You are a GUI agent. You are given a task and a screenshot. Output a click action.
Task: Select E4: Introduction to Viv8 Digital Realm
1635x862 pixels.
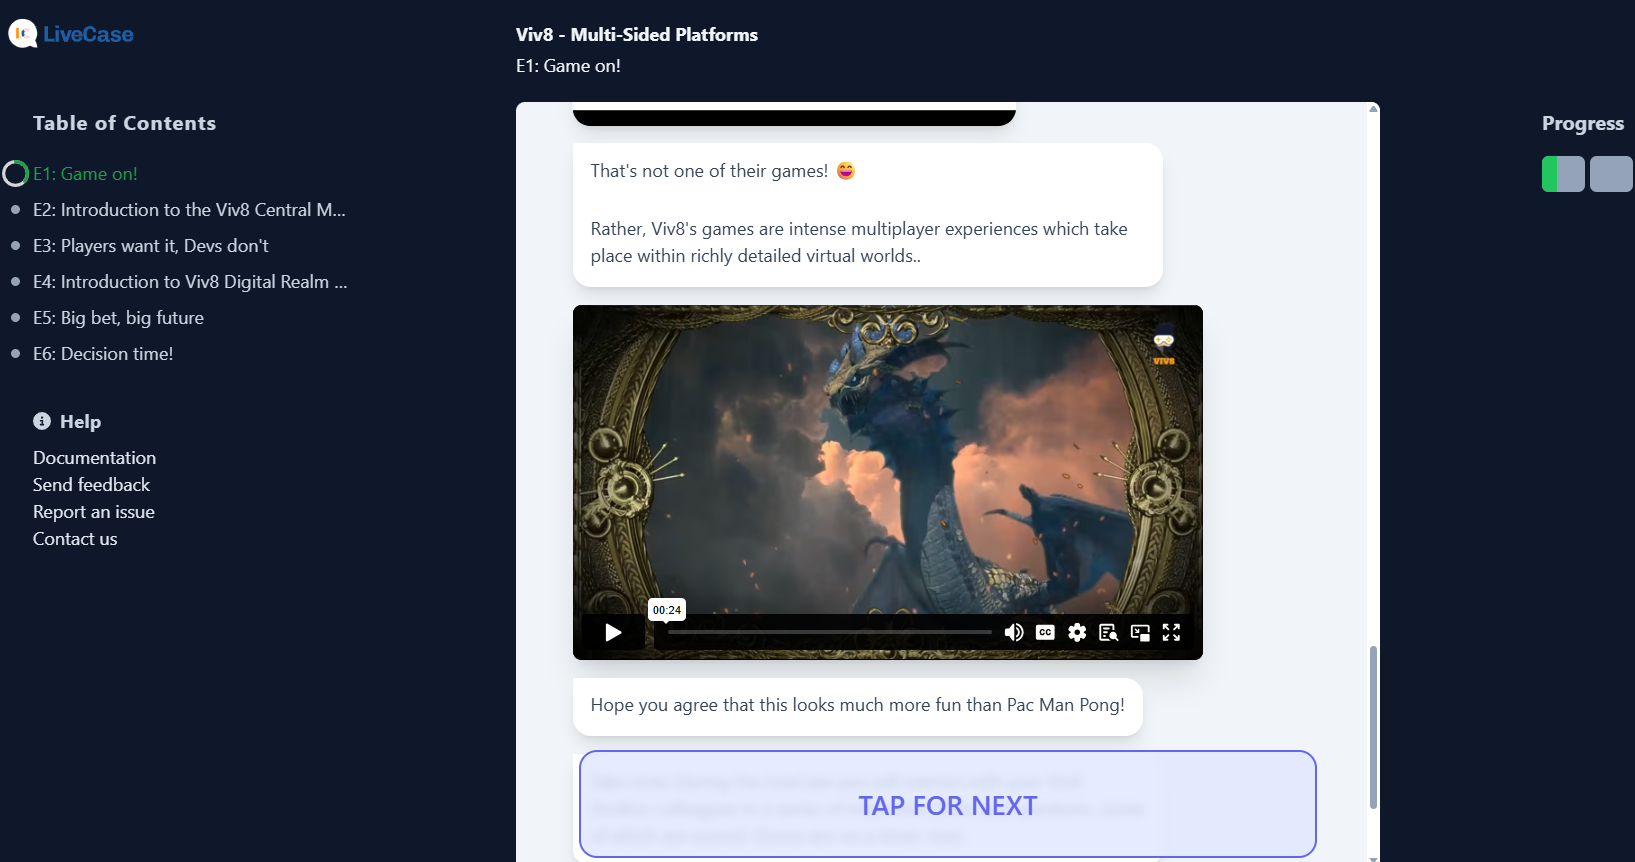(x=190, y=282)
